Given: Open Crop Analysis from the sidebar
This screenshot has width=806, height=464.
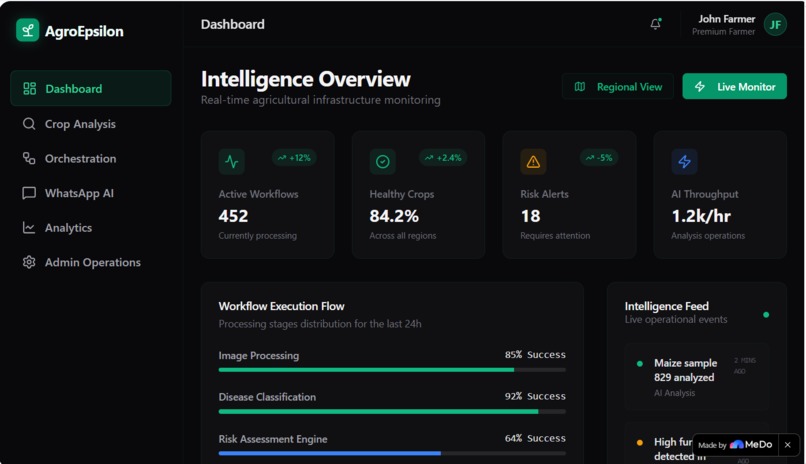Looking at the screenshot, I should point(90,124).
